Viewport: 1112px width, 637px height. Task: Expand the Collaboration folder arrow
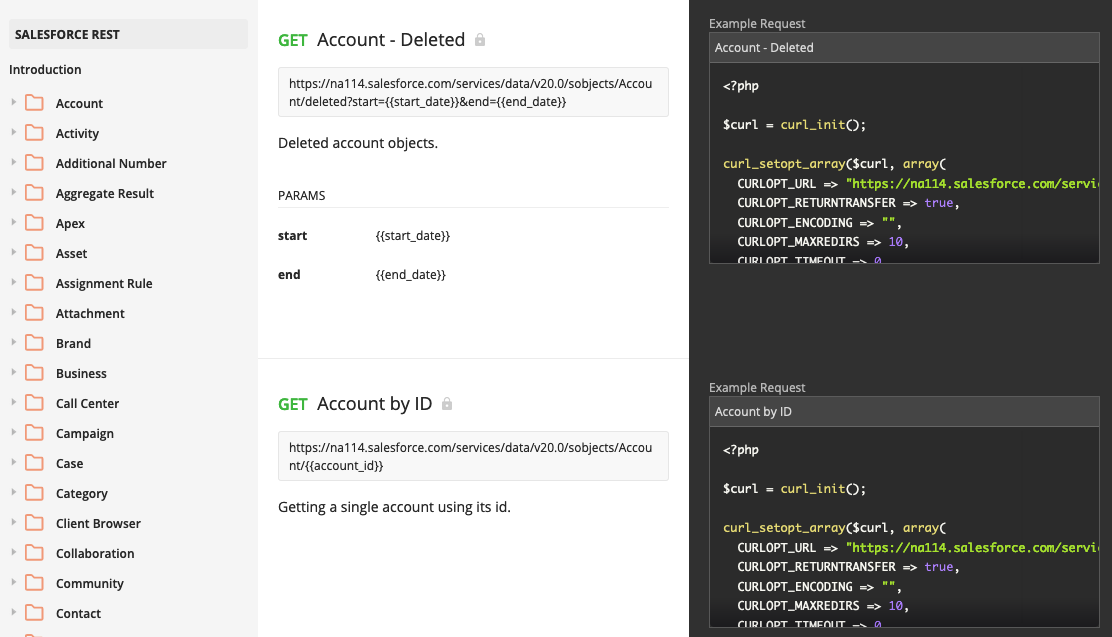click(13, 553)
